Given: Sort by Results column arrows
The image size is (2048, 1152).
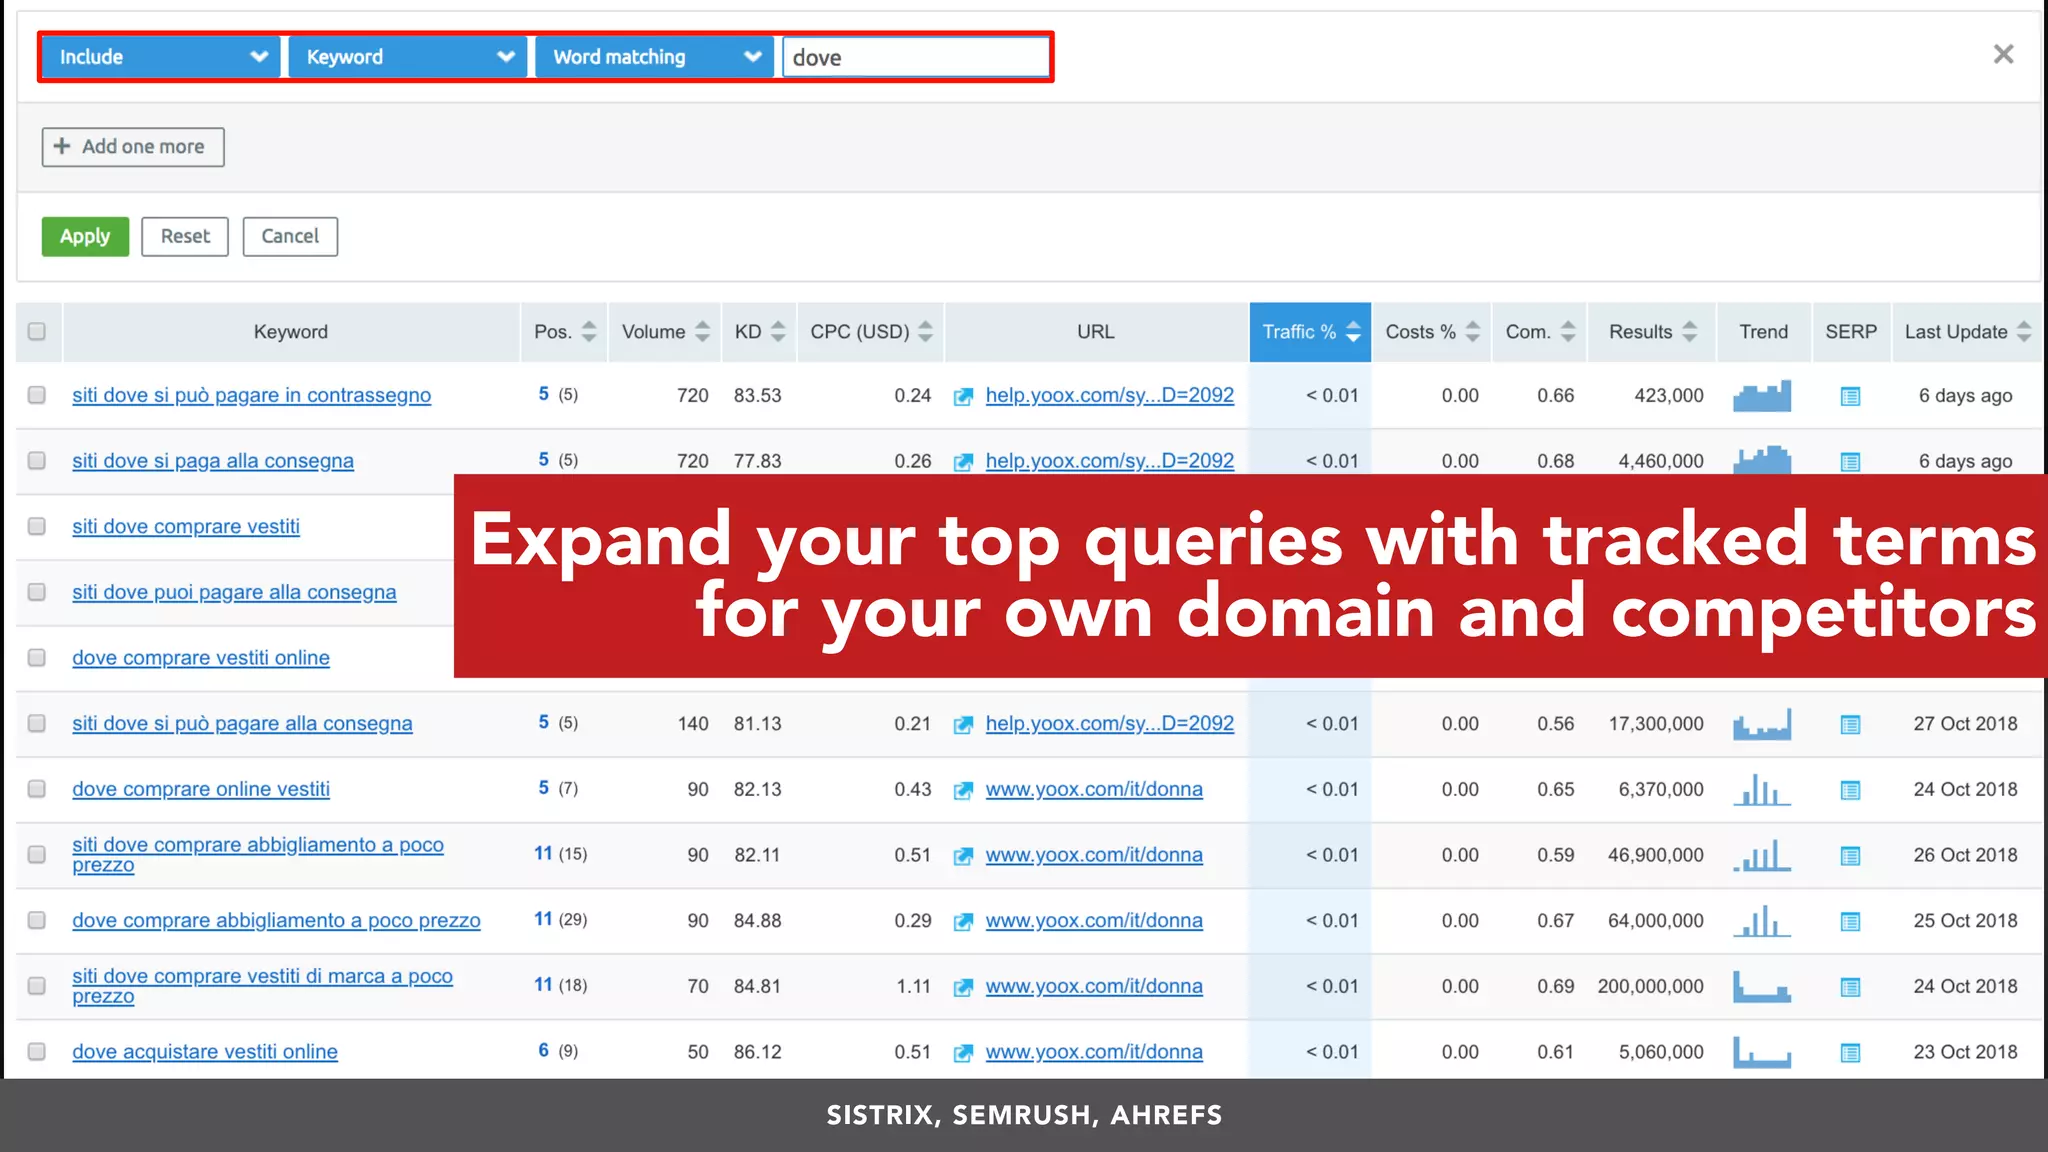Looking at the screenshot, I should [1689, 331].
